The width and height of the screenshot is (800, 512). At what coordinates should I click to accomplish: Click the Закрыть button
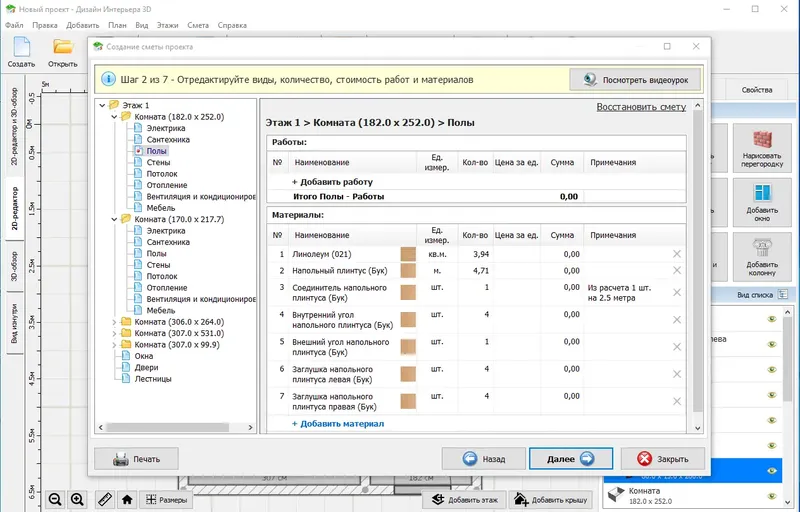663,459
